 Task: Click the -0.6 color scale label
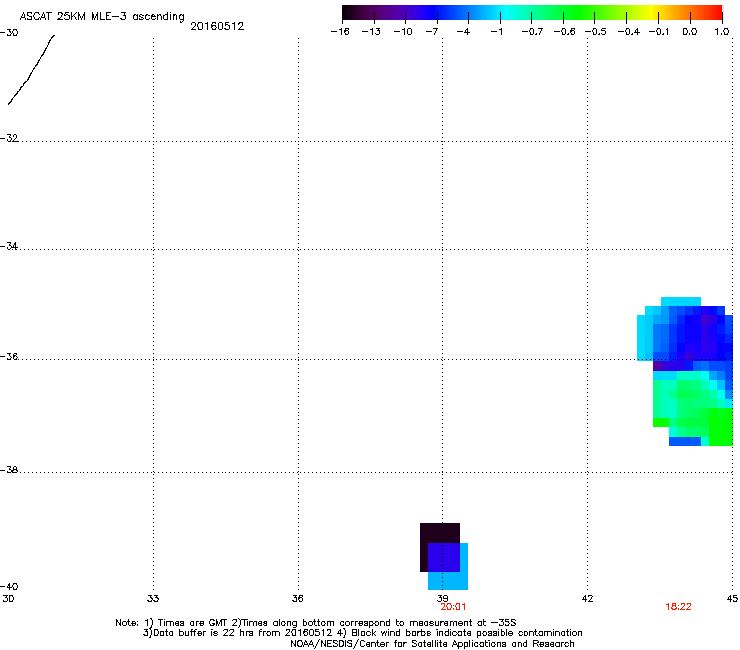point(564,32)
